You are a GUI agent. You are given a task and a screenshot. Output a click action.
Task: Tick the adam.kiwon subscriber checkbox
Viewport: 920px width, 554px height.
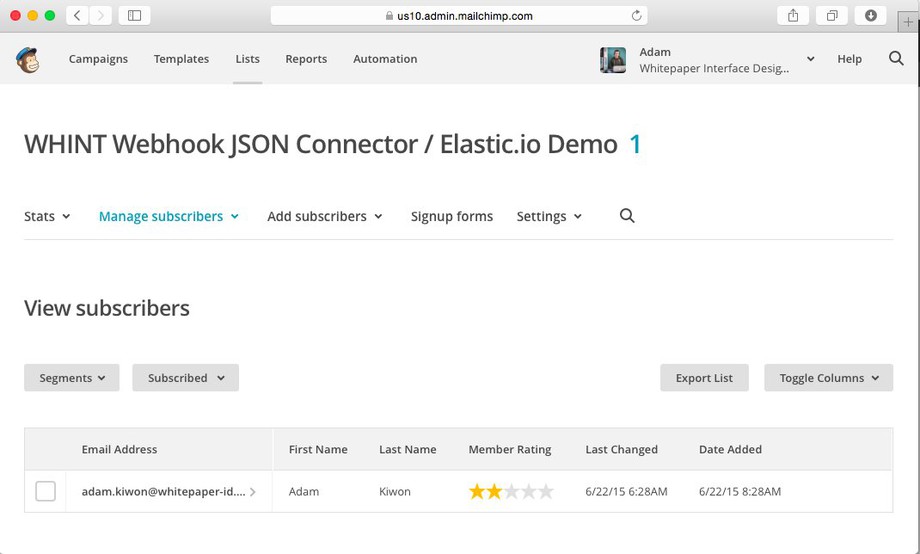coord(46,491)
